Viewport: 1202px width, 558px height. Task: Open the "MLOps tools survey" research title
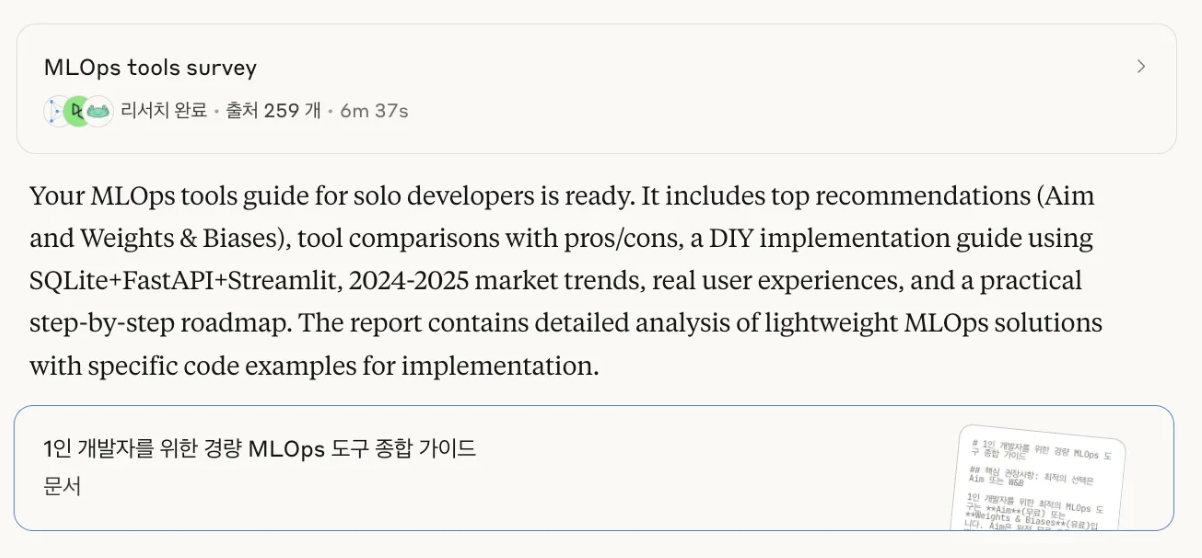click(x=150, y=68)
